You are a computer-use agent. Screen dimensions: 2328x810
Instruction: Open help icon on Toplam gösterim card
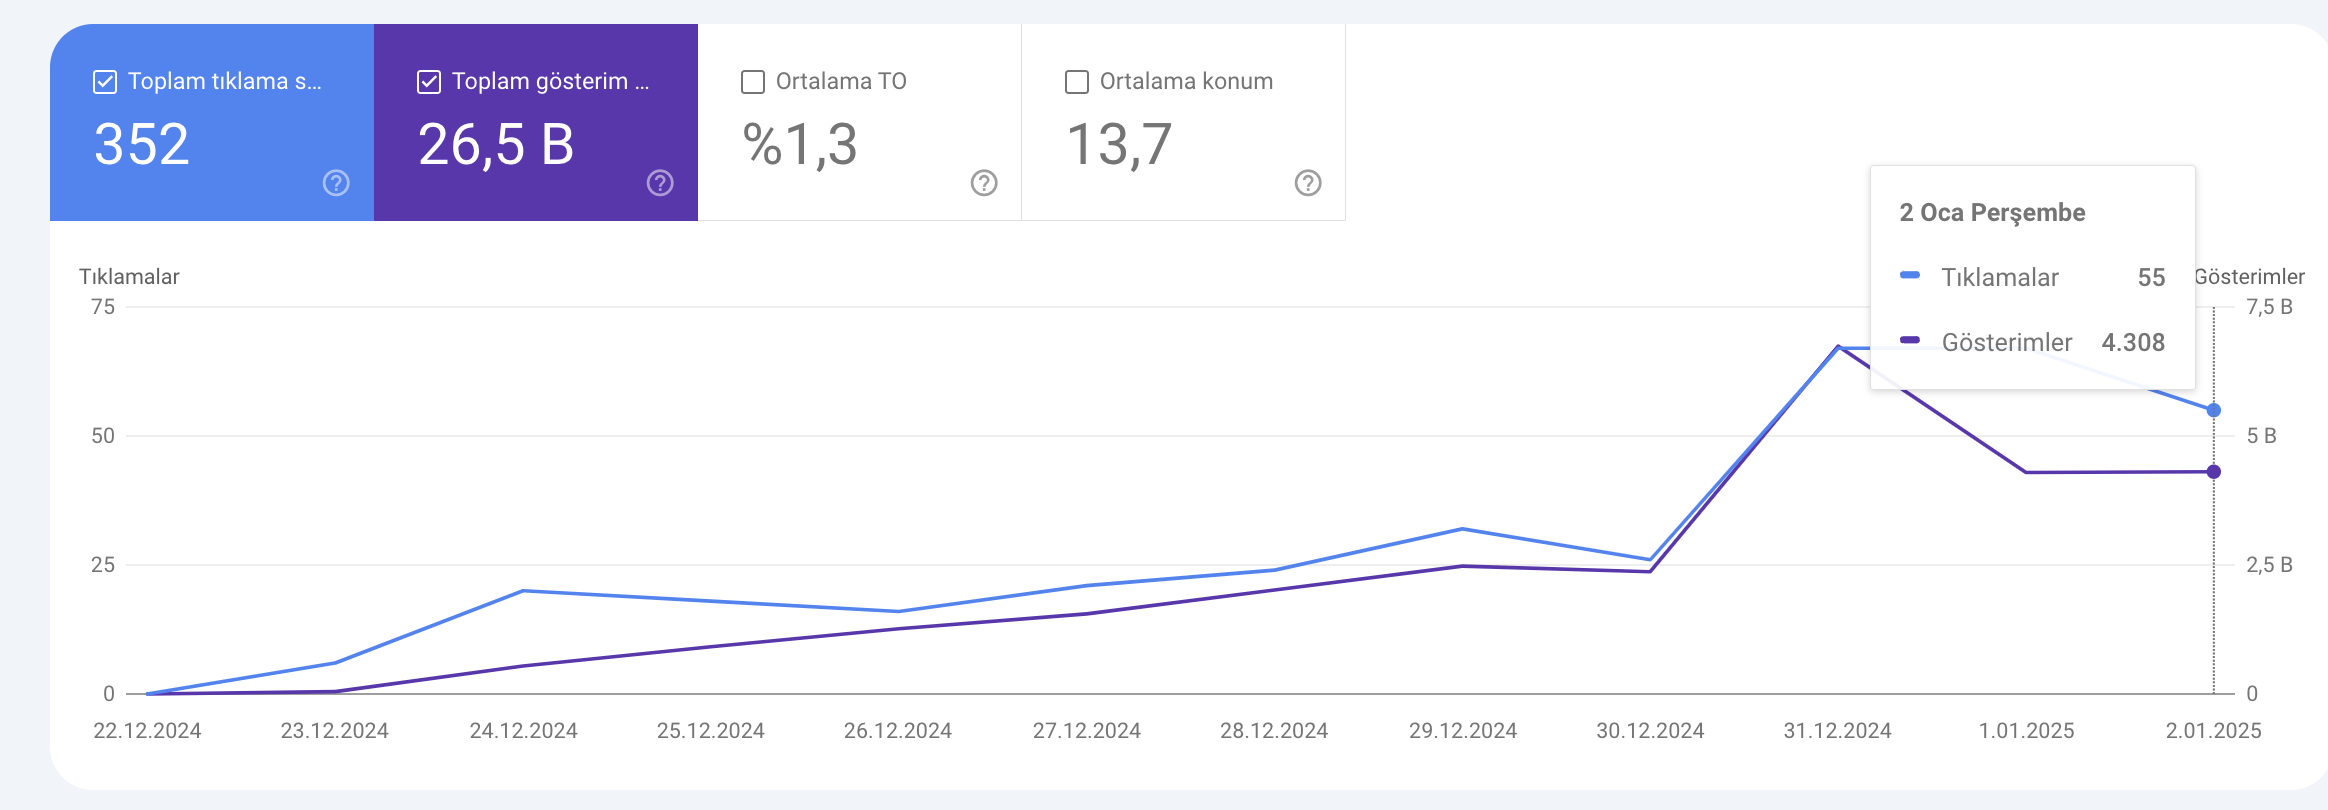pyautogui.click(x=660, y=183)
